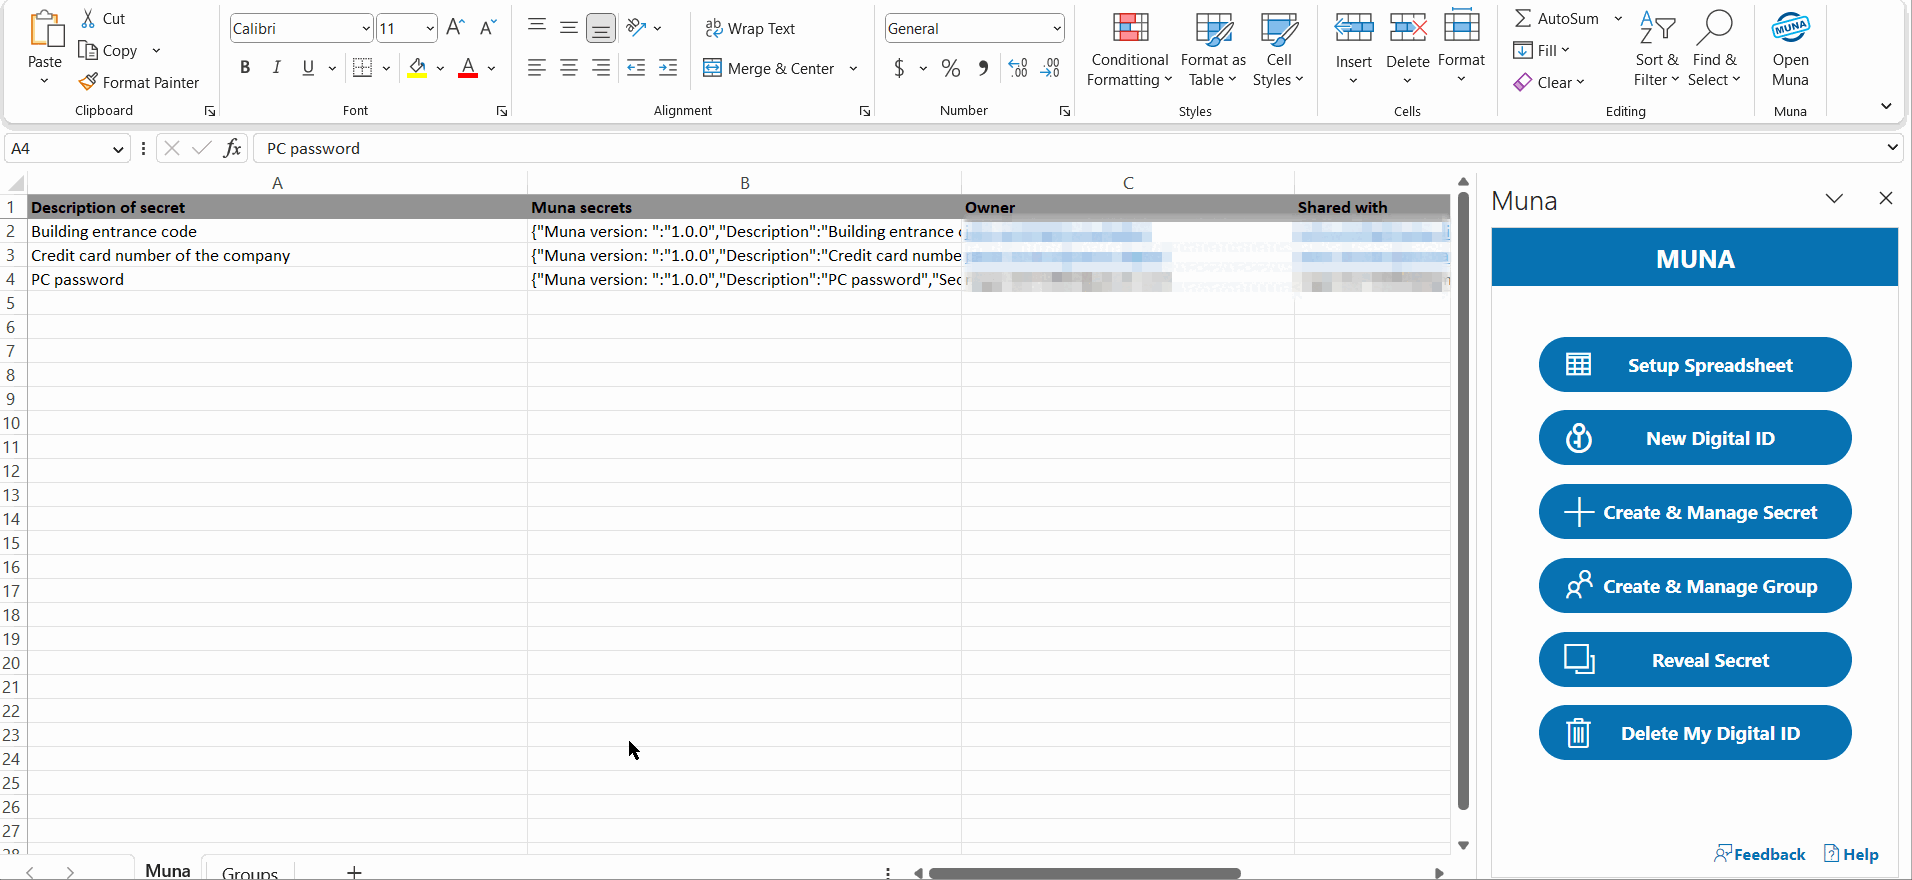
Task: Click the increase decimal icon
Action: (1018, 68)
